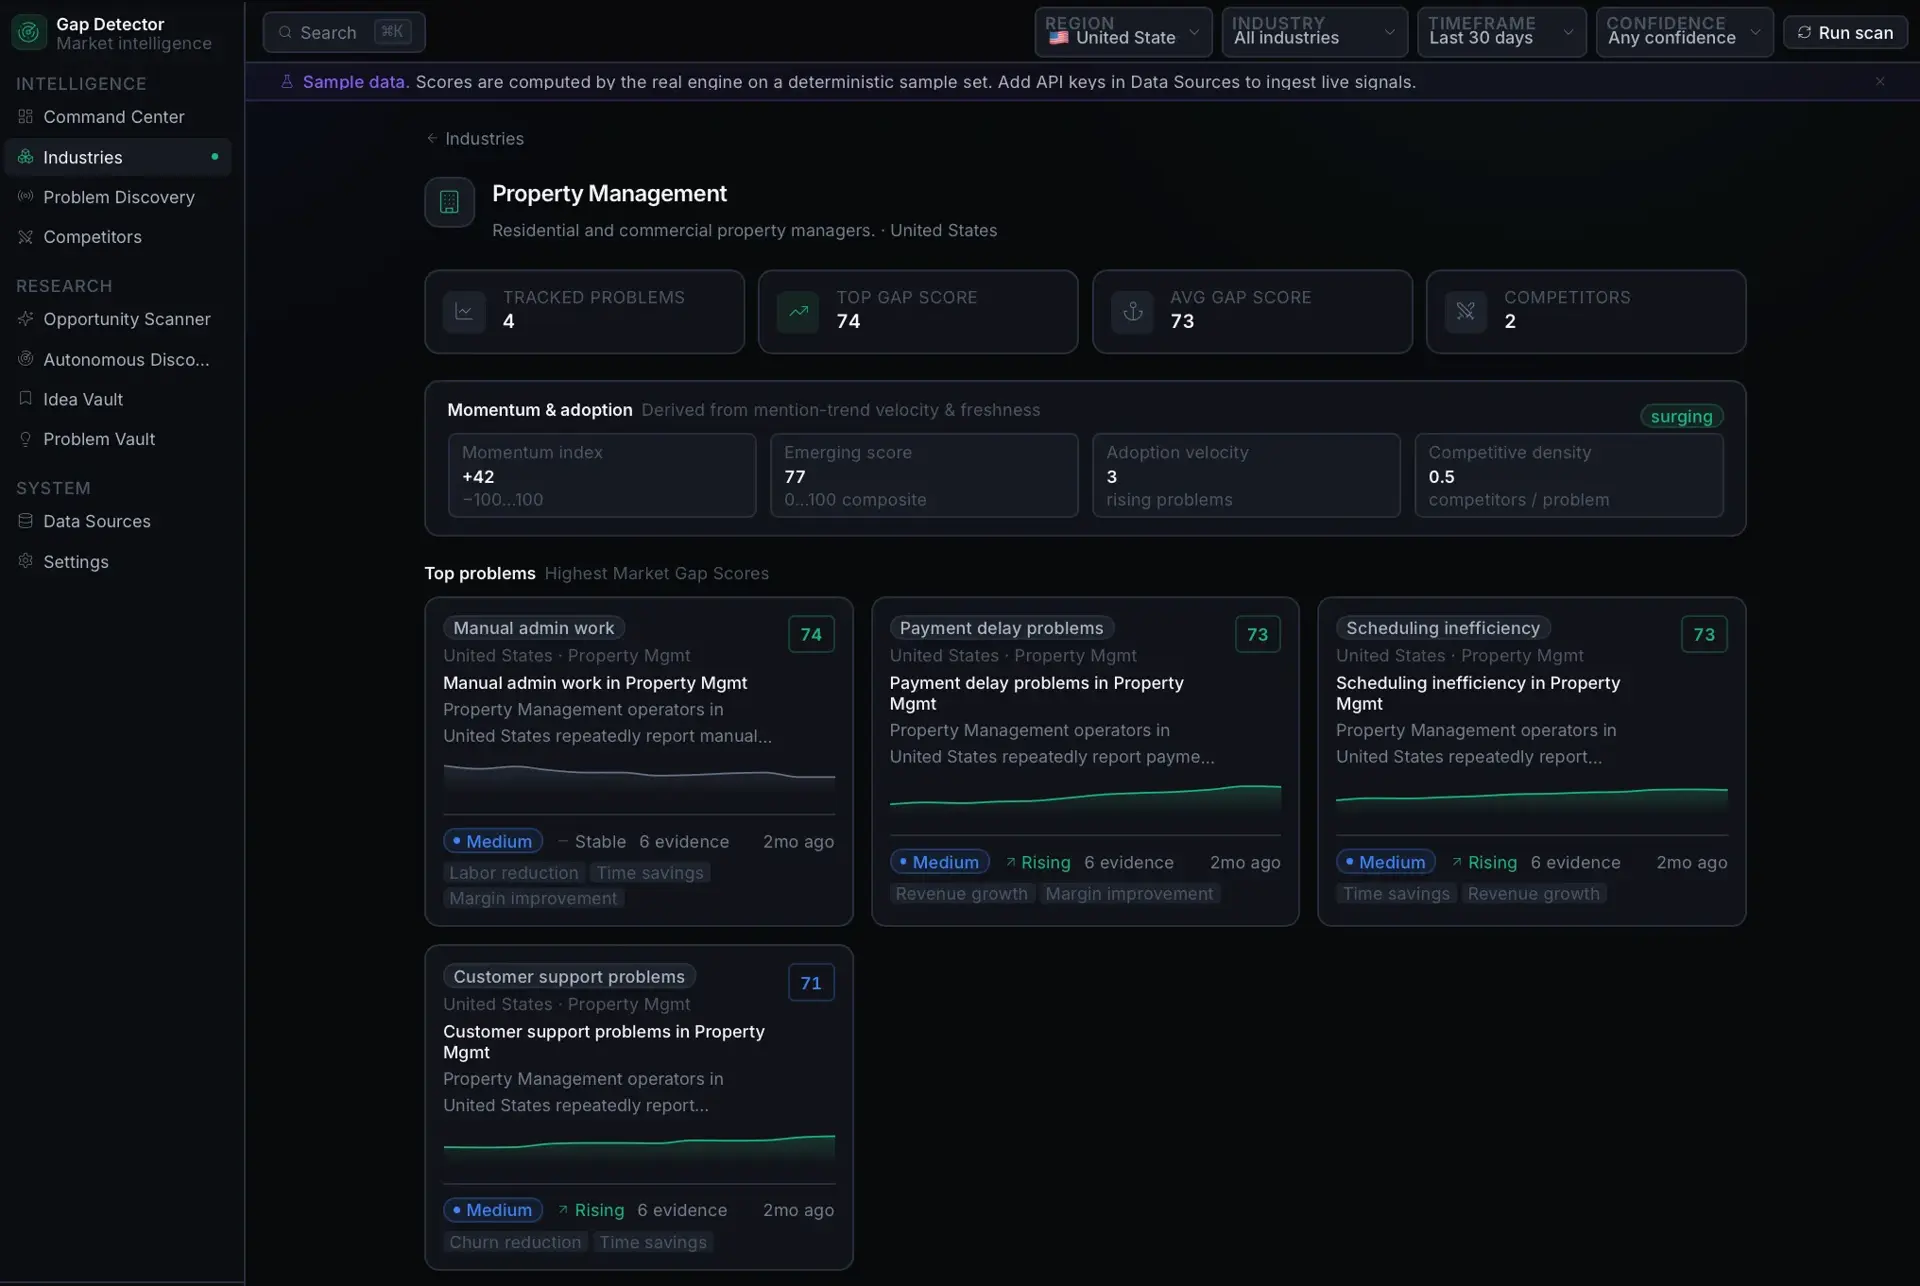
Task: Click the Settings gear icon
Action: [x=26, y=561]
